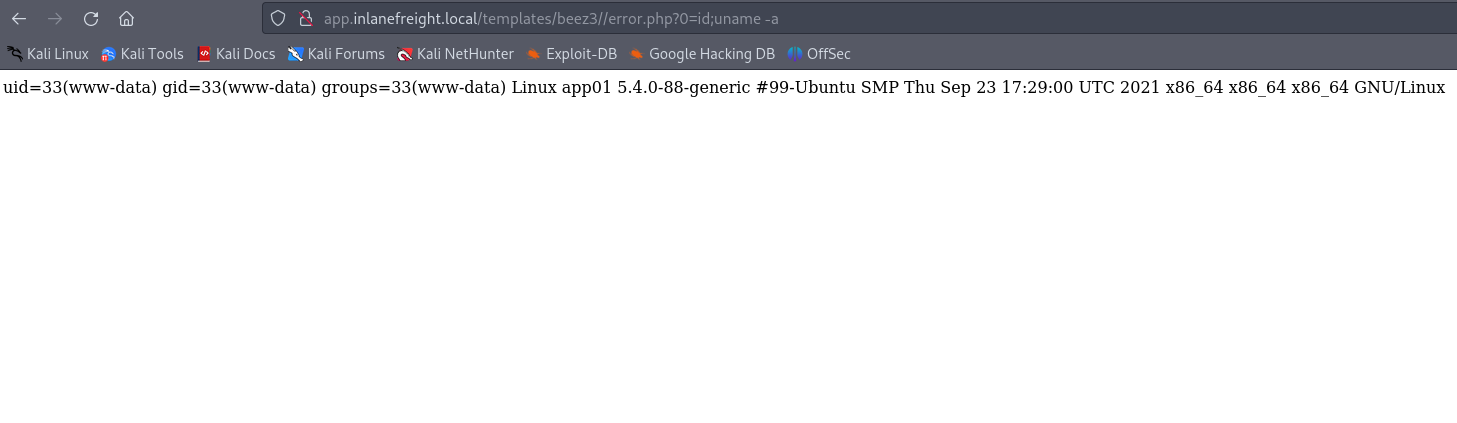Open the browser home page

pos(126,18)
